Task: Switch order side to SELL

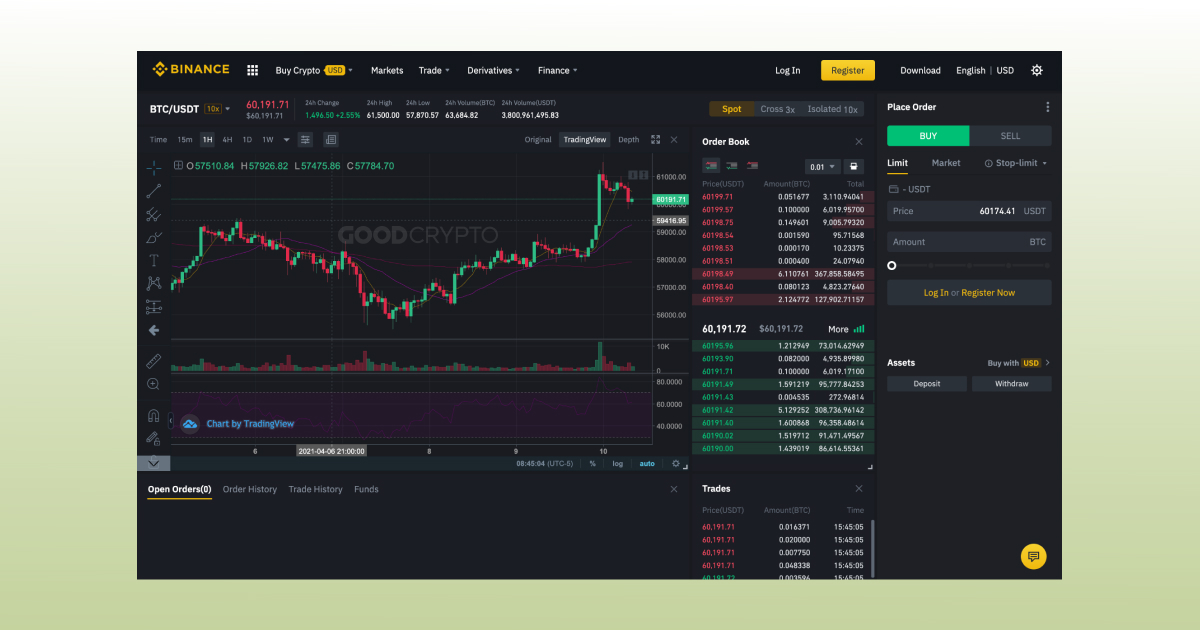Action: point(1010,136)
